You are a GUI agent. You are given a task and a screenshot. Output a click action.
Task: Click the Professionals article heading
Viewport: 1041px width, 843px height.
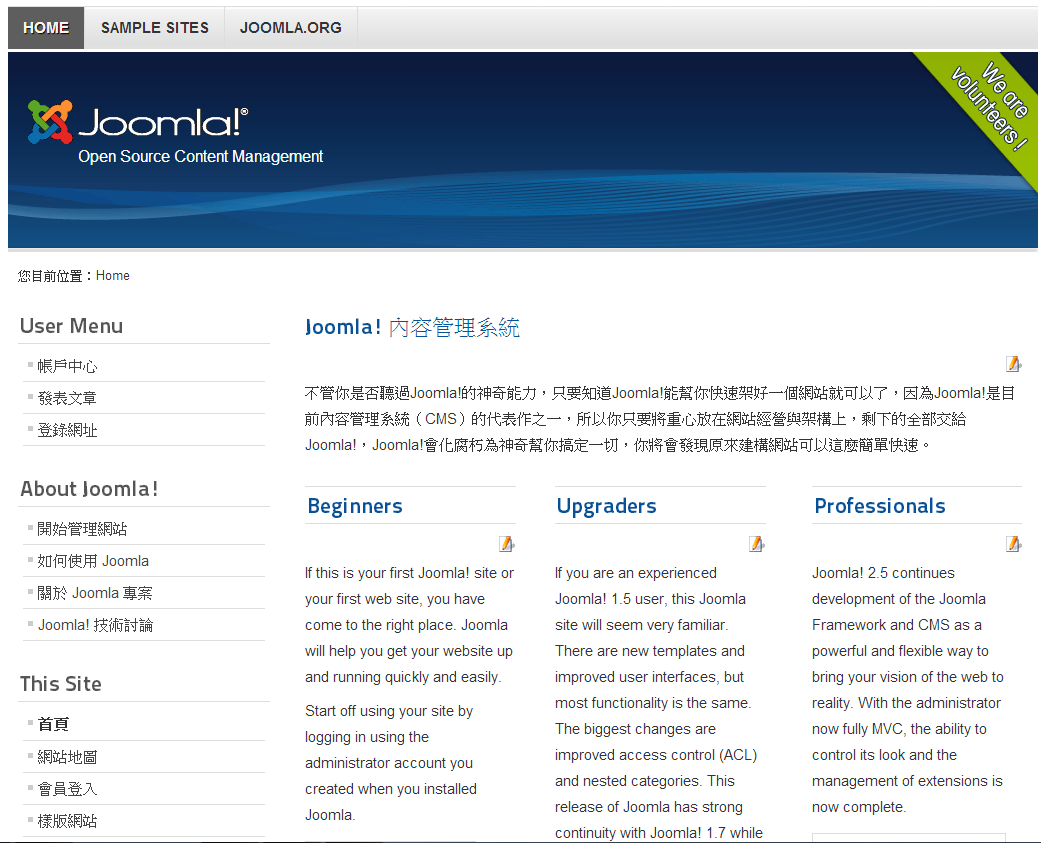[x=880, y=506]
